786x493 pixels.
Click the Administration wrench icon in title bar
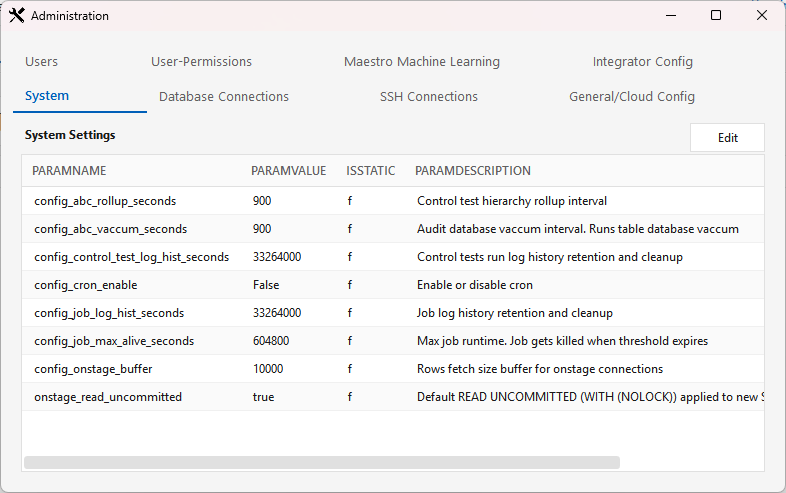pos(17,16)
